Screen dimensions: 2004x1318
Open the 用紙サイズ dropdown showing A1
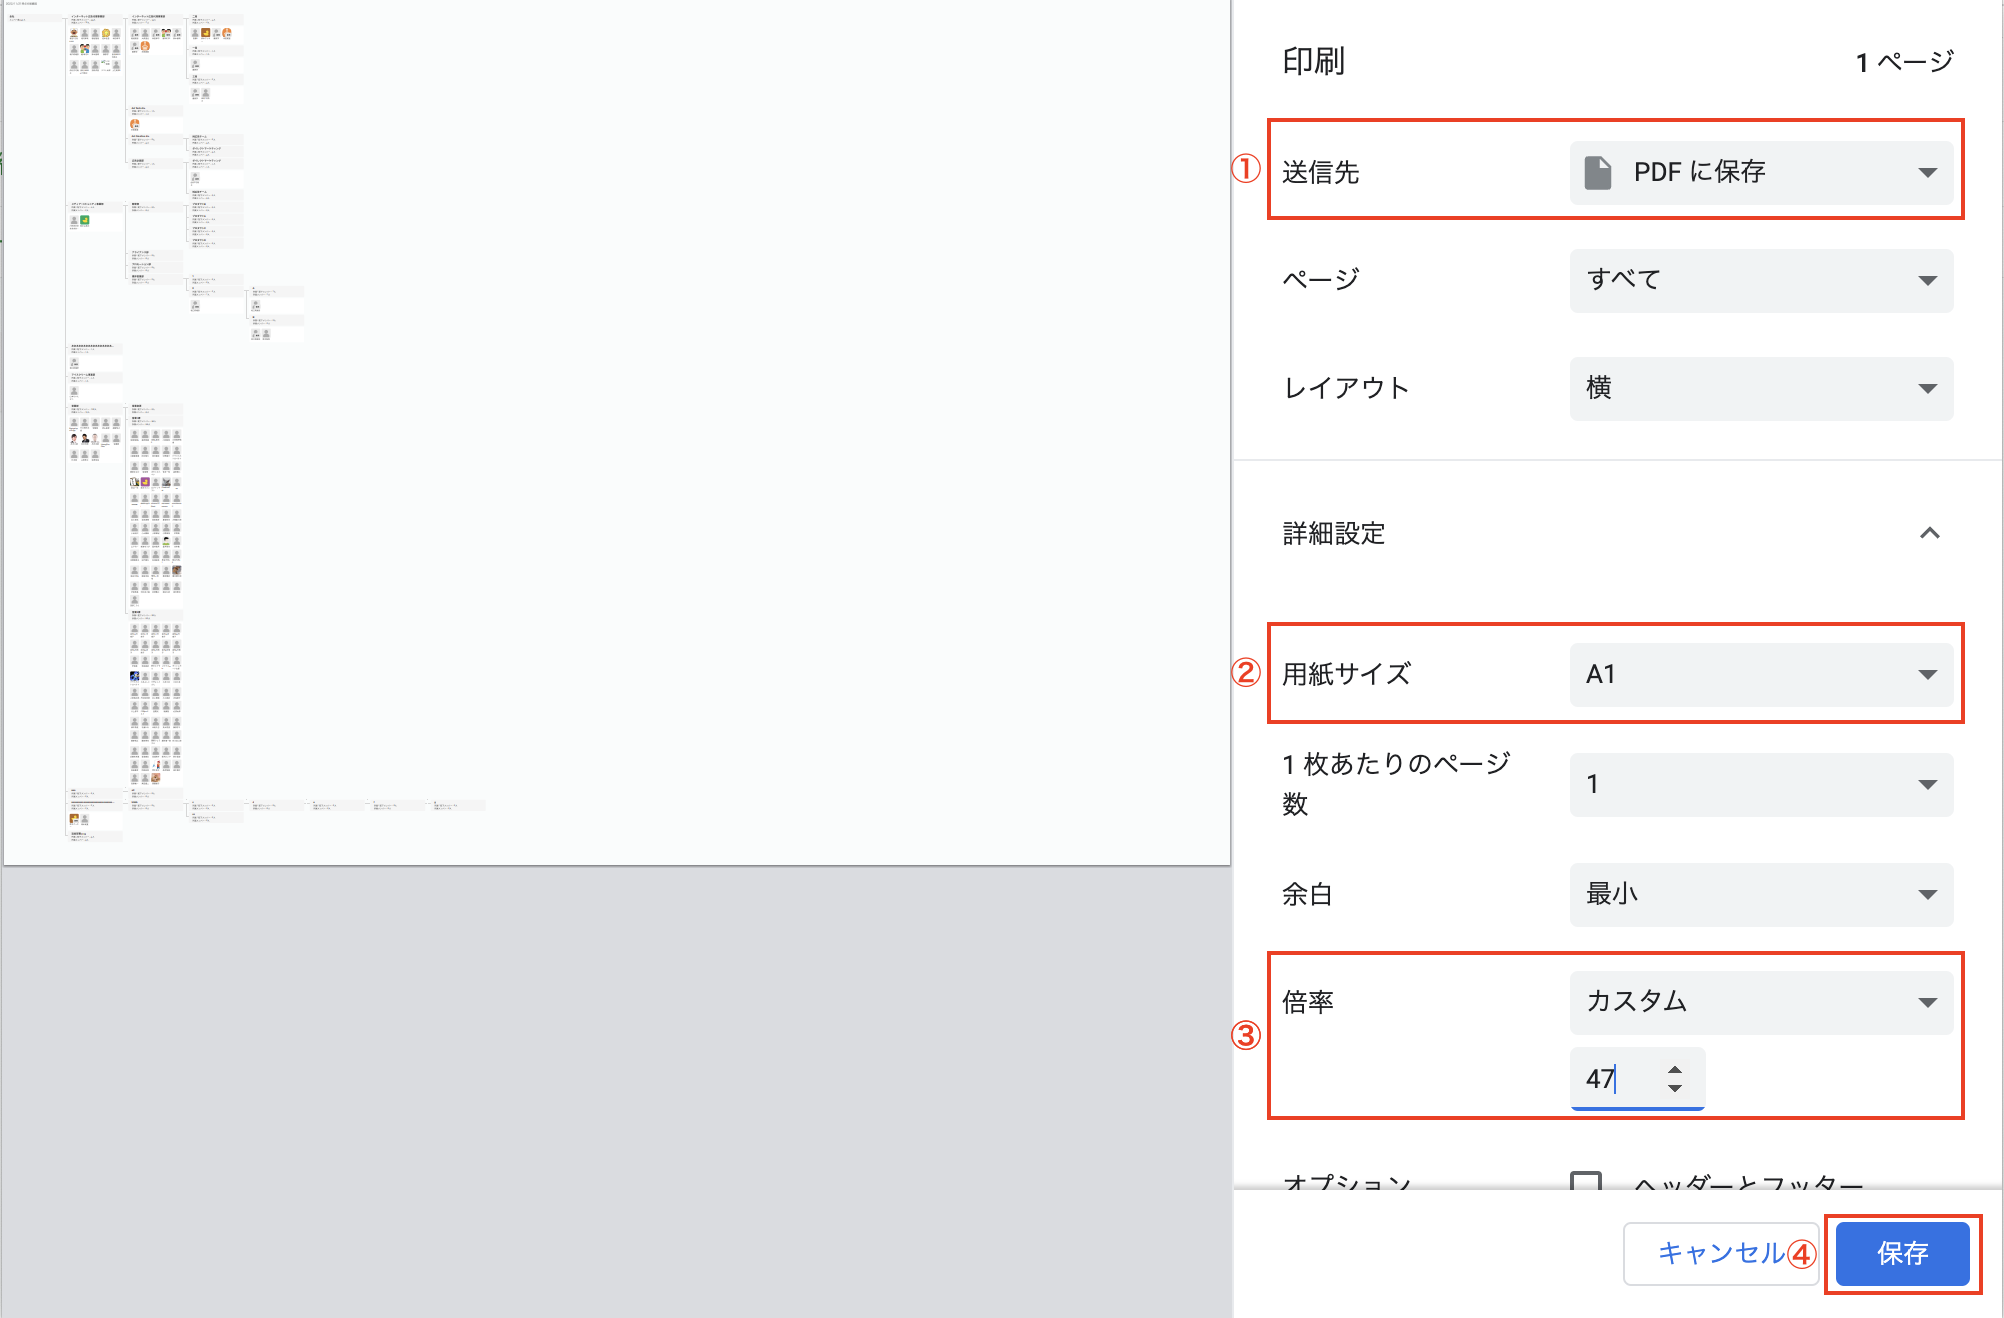[1760, 674]
